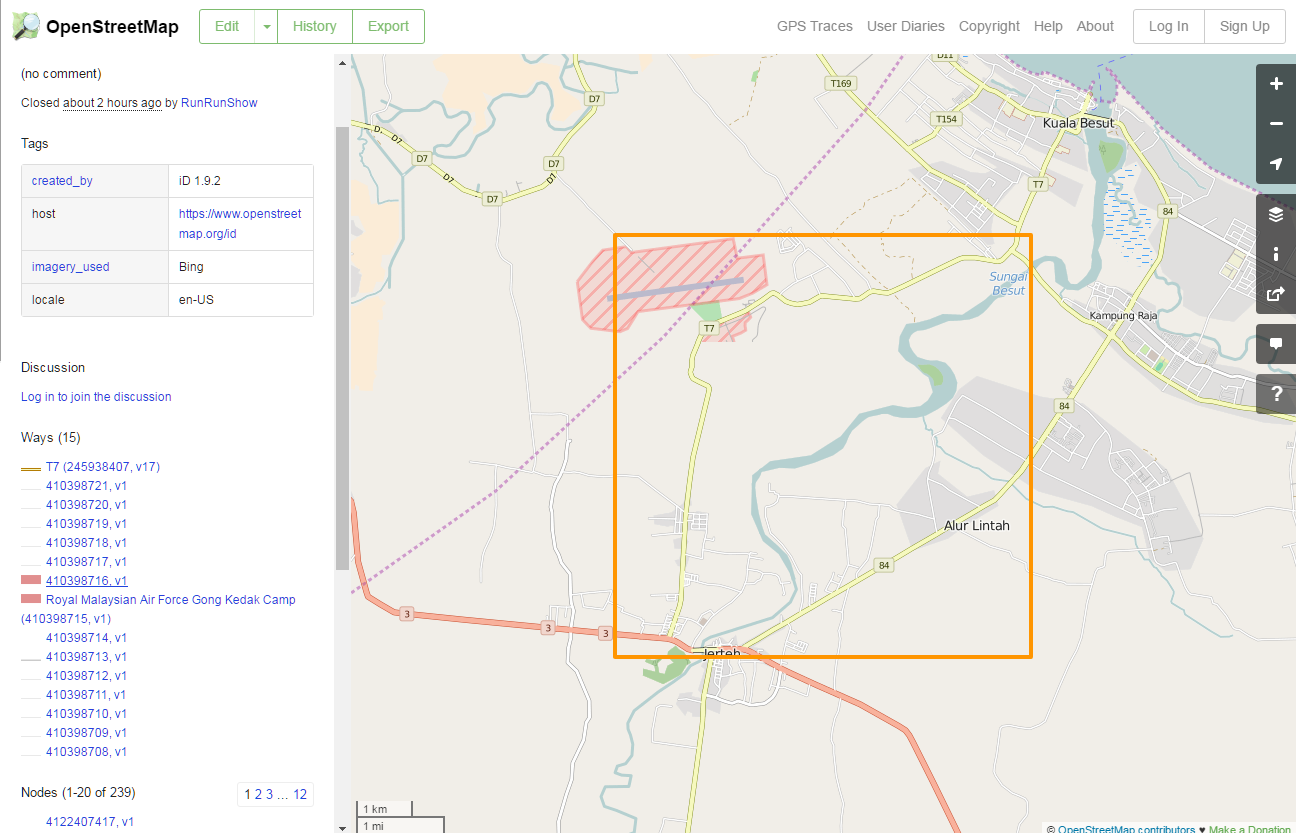Image resolution: width=1296 pixels, height=833 pixels.
Task: Click the T7 road way icon
Action: (31, 467)
